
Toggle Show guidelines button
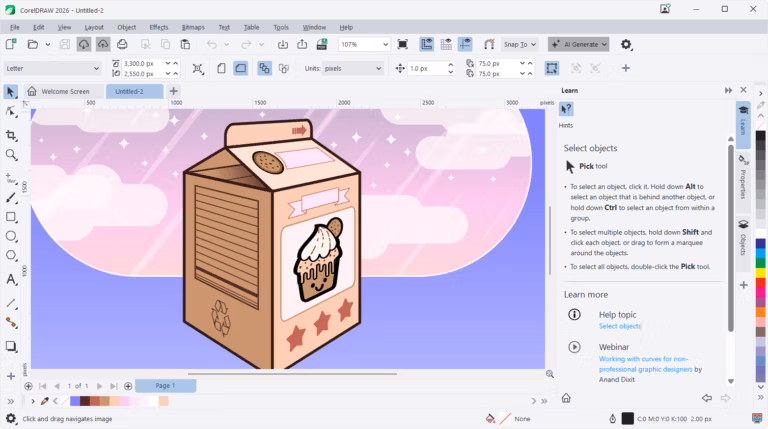coord(465,45)
